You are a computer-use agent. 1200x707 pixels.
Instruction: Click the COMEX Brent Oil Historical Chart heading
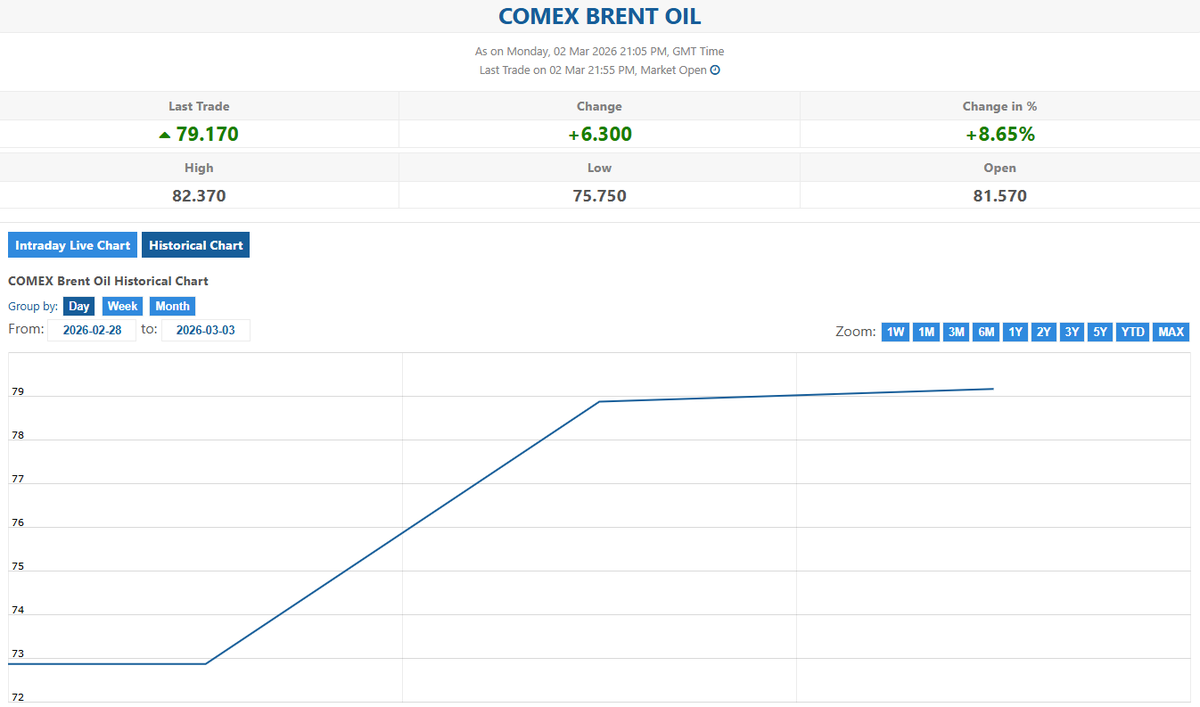108,281
